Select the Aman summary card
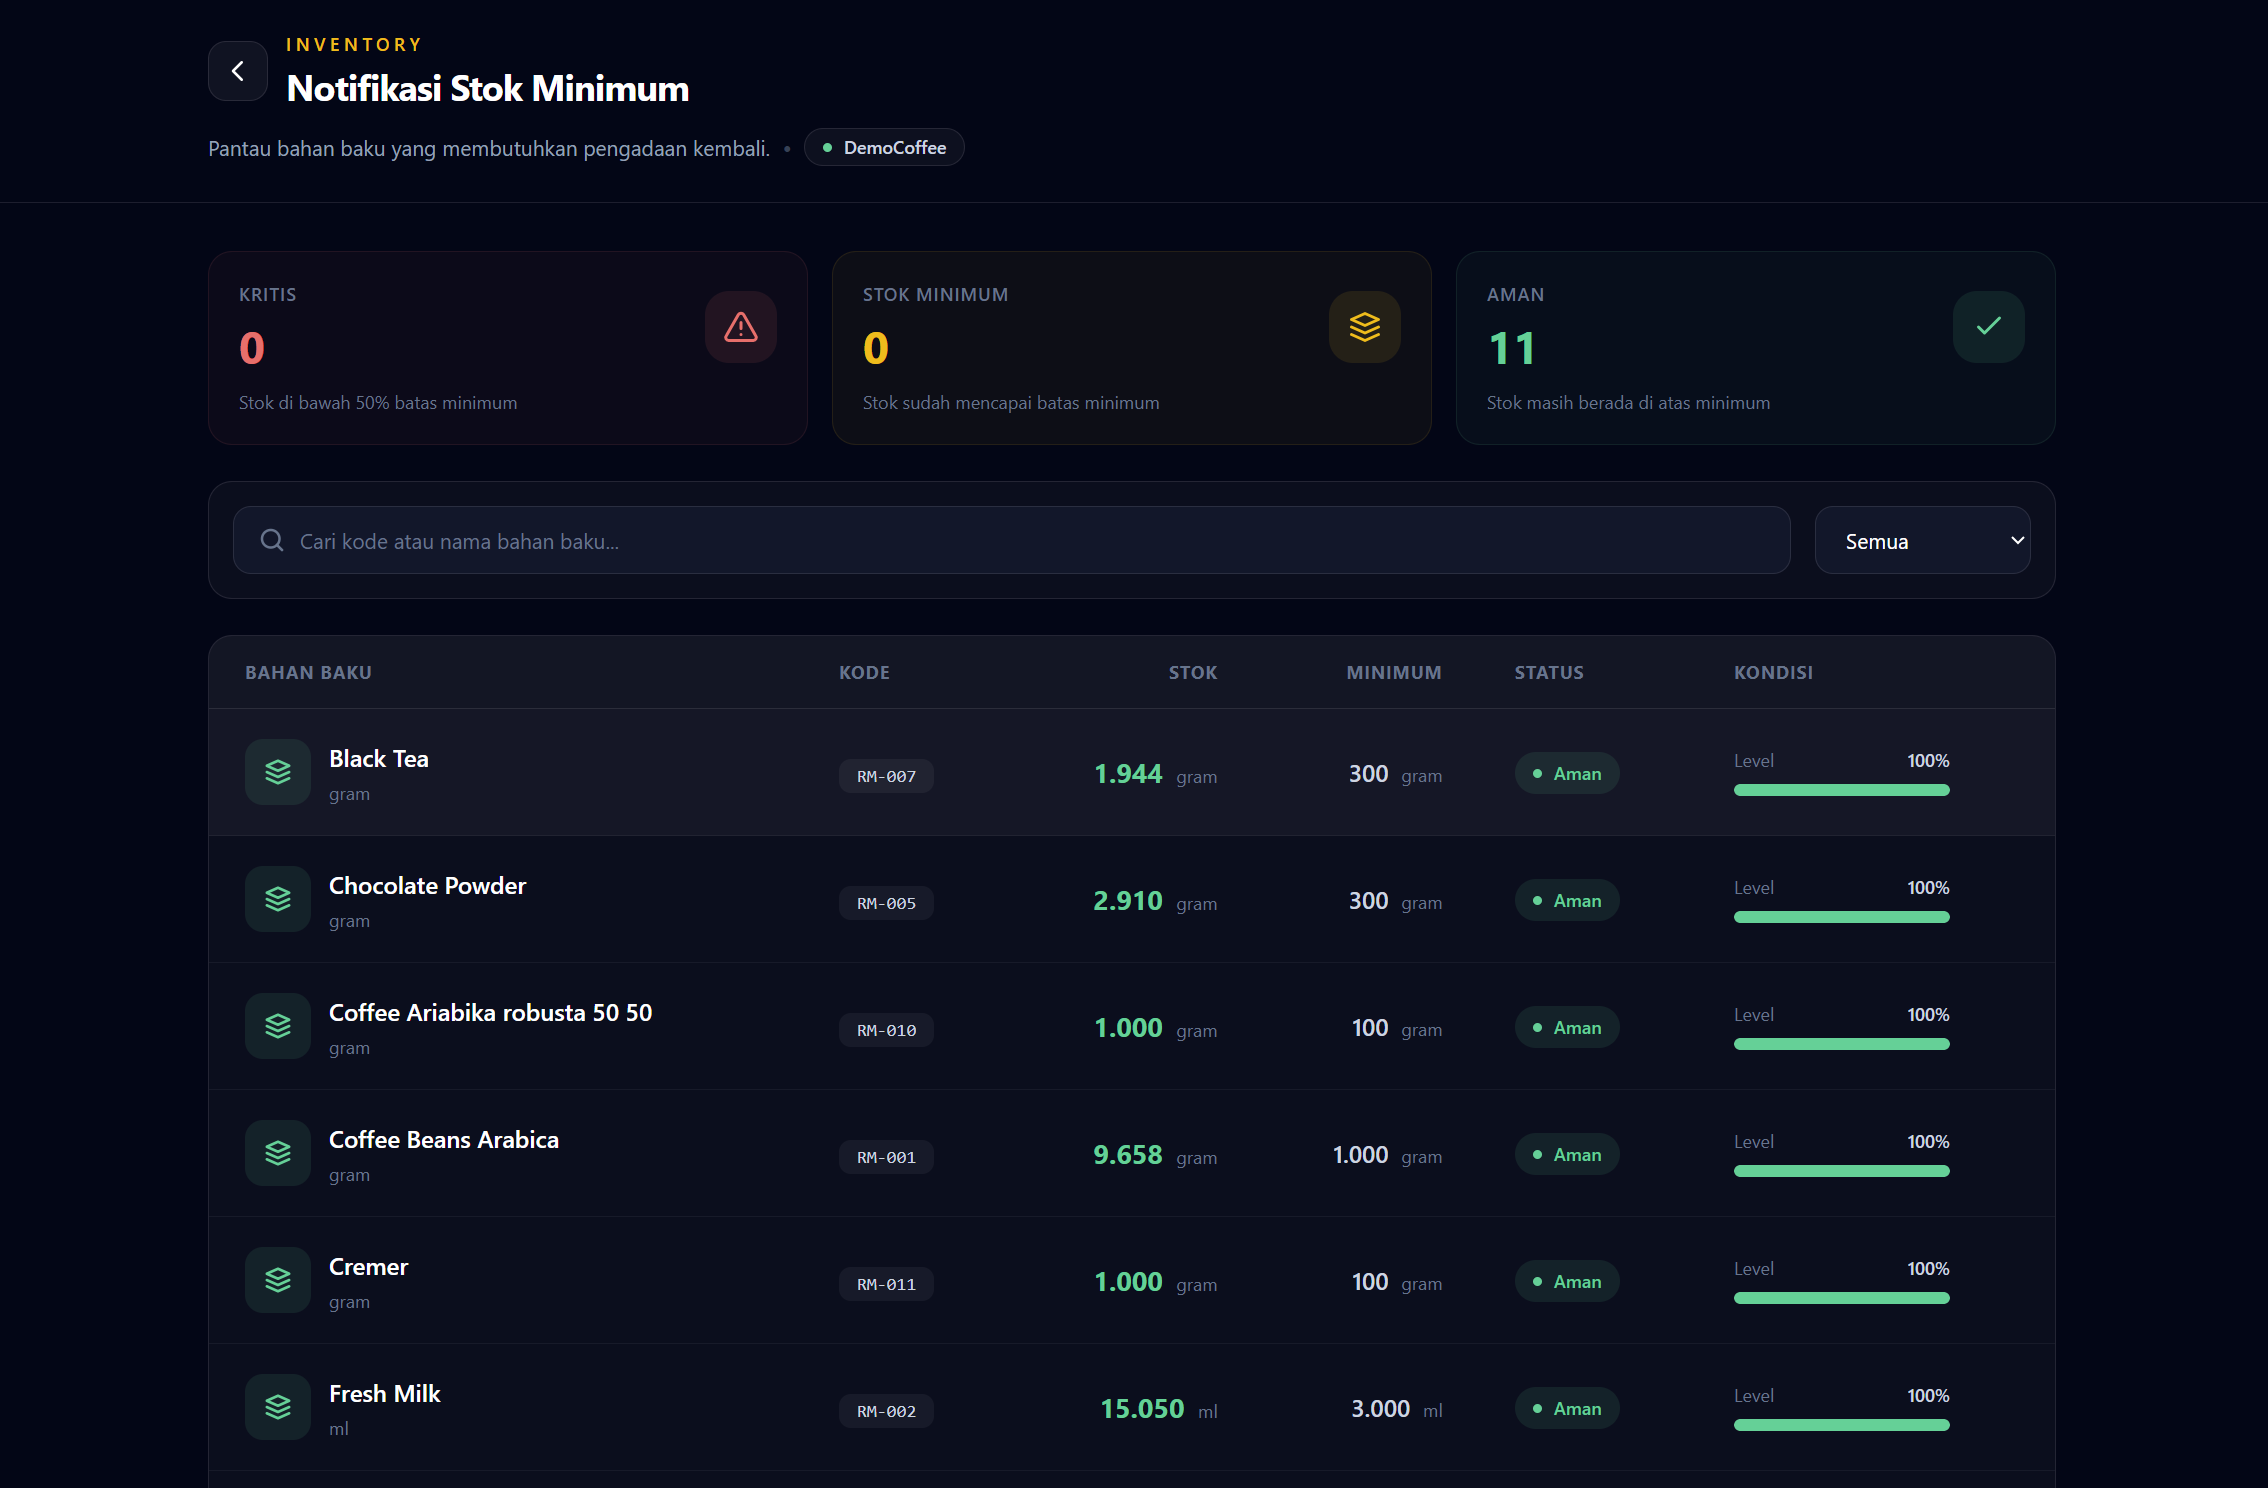Screen dimensions: 2268x1488 click(x=1756, y=348)
